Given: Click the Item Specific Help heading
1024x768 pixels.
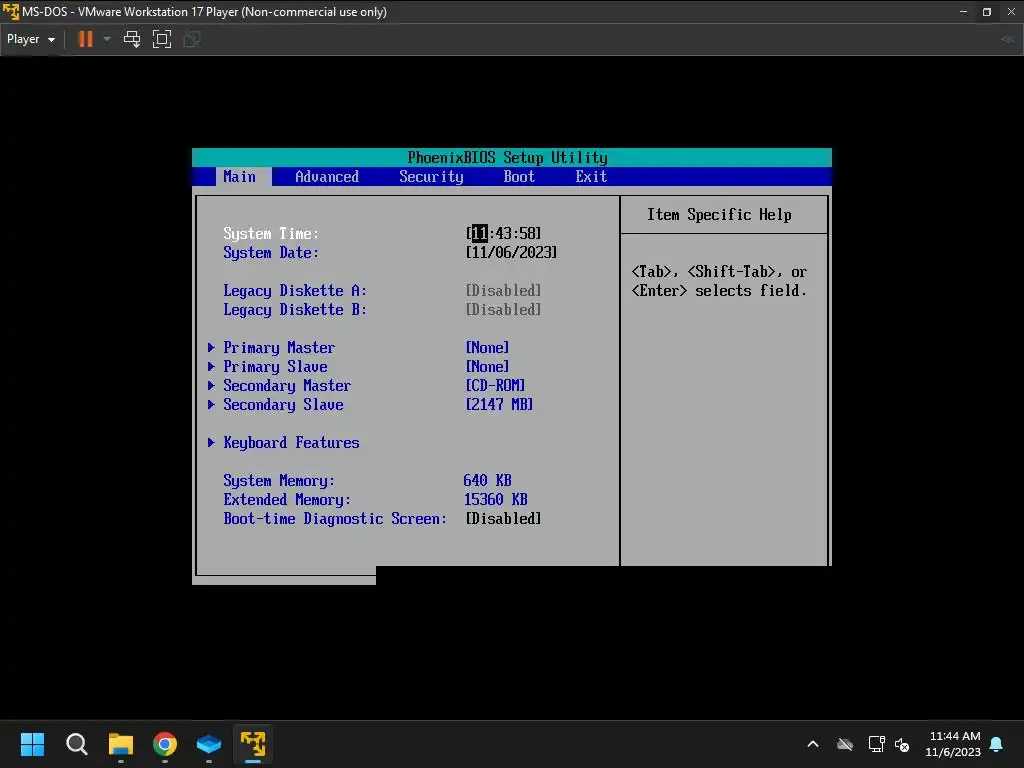Looking at the screenshot, I should [719, 214].
